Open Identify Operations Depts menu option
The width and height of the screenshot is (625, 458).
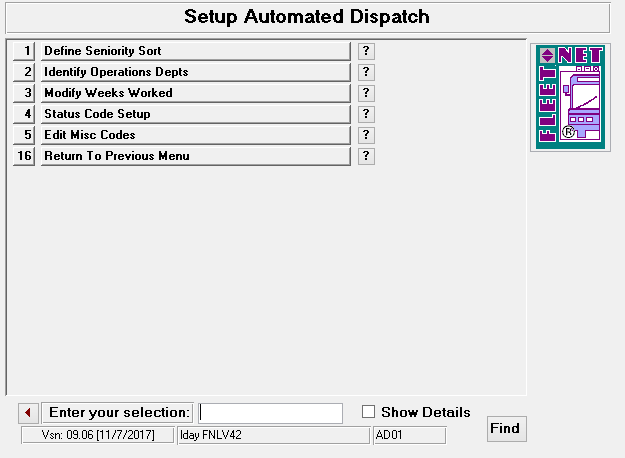[x=195, y=72]
